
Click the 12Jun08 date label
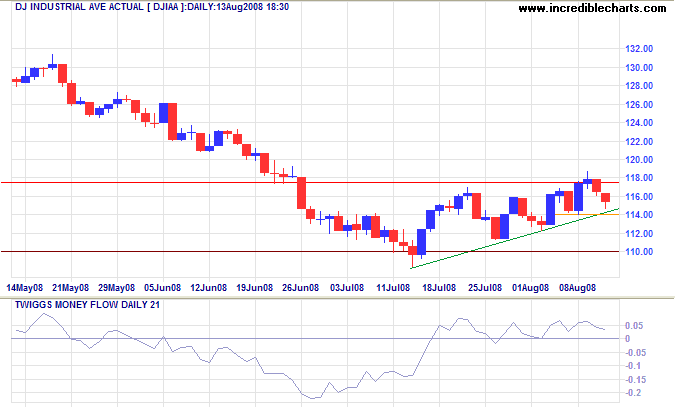click(208, 288)
